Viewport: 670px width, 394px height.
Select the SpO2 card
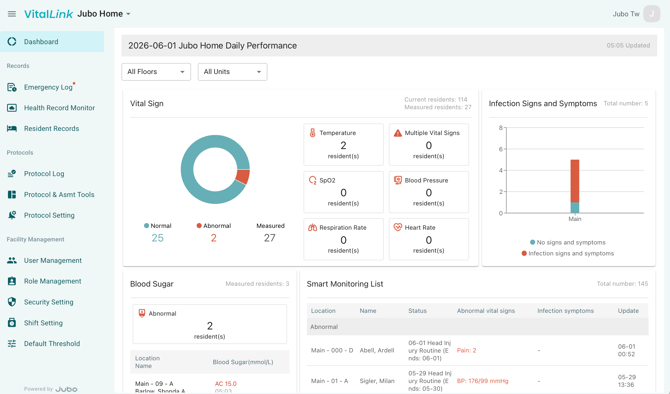click(x=344, y=192)
